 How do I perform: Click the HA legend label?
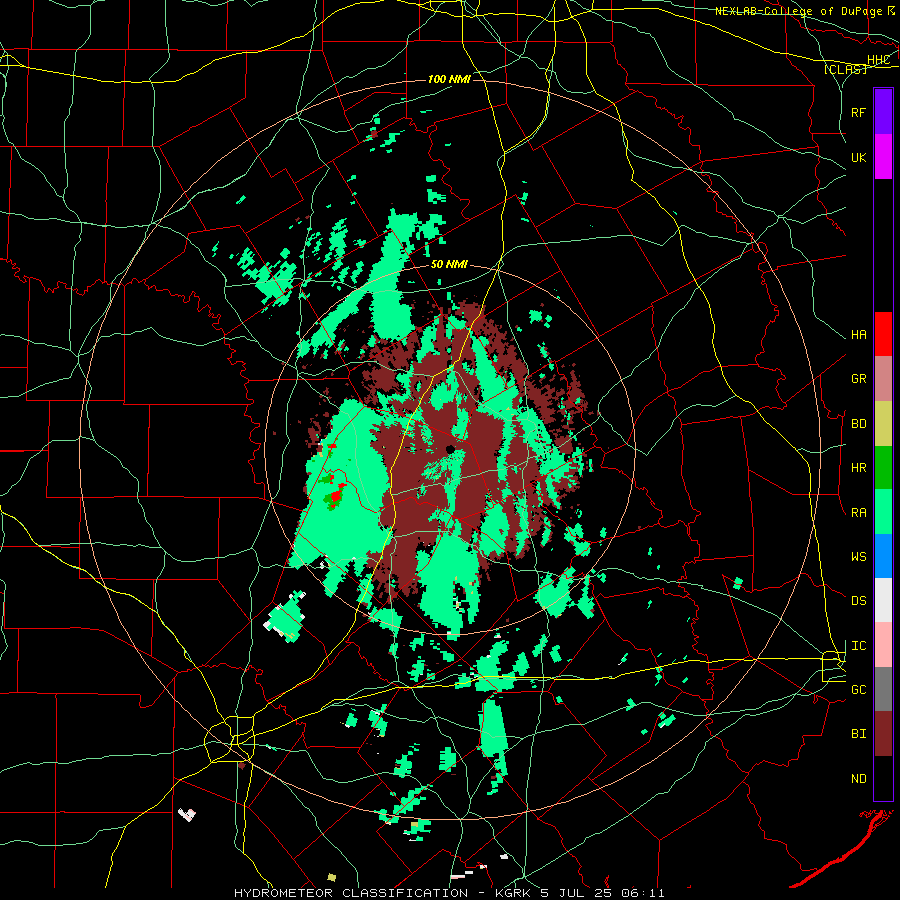(x=858, y=334)
